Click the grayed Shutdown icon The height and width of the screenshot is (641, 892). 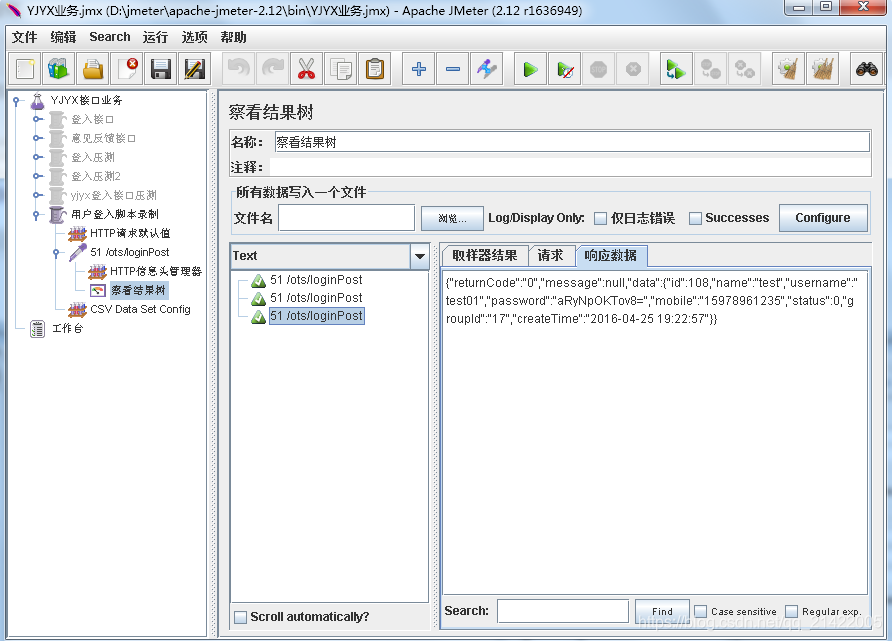[x=633, y=69]
